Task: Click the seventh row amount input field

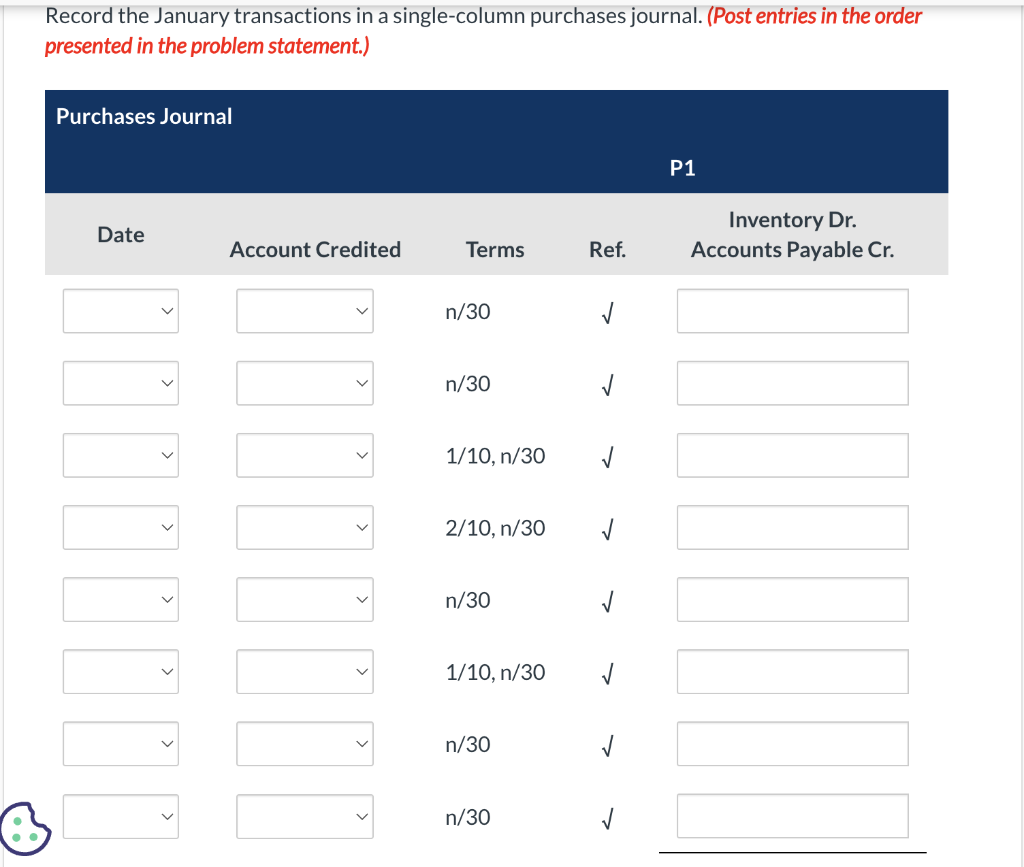Action: click(792, 744)
